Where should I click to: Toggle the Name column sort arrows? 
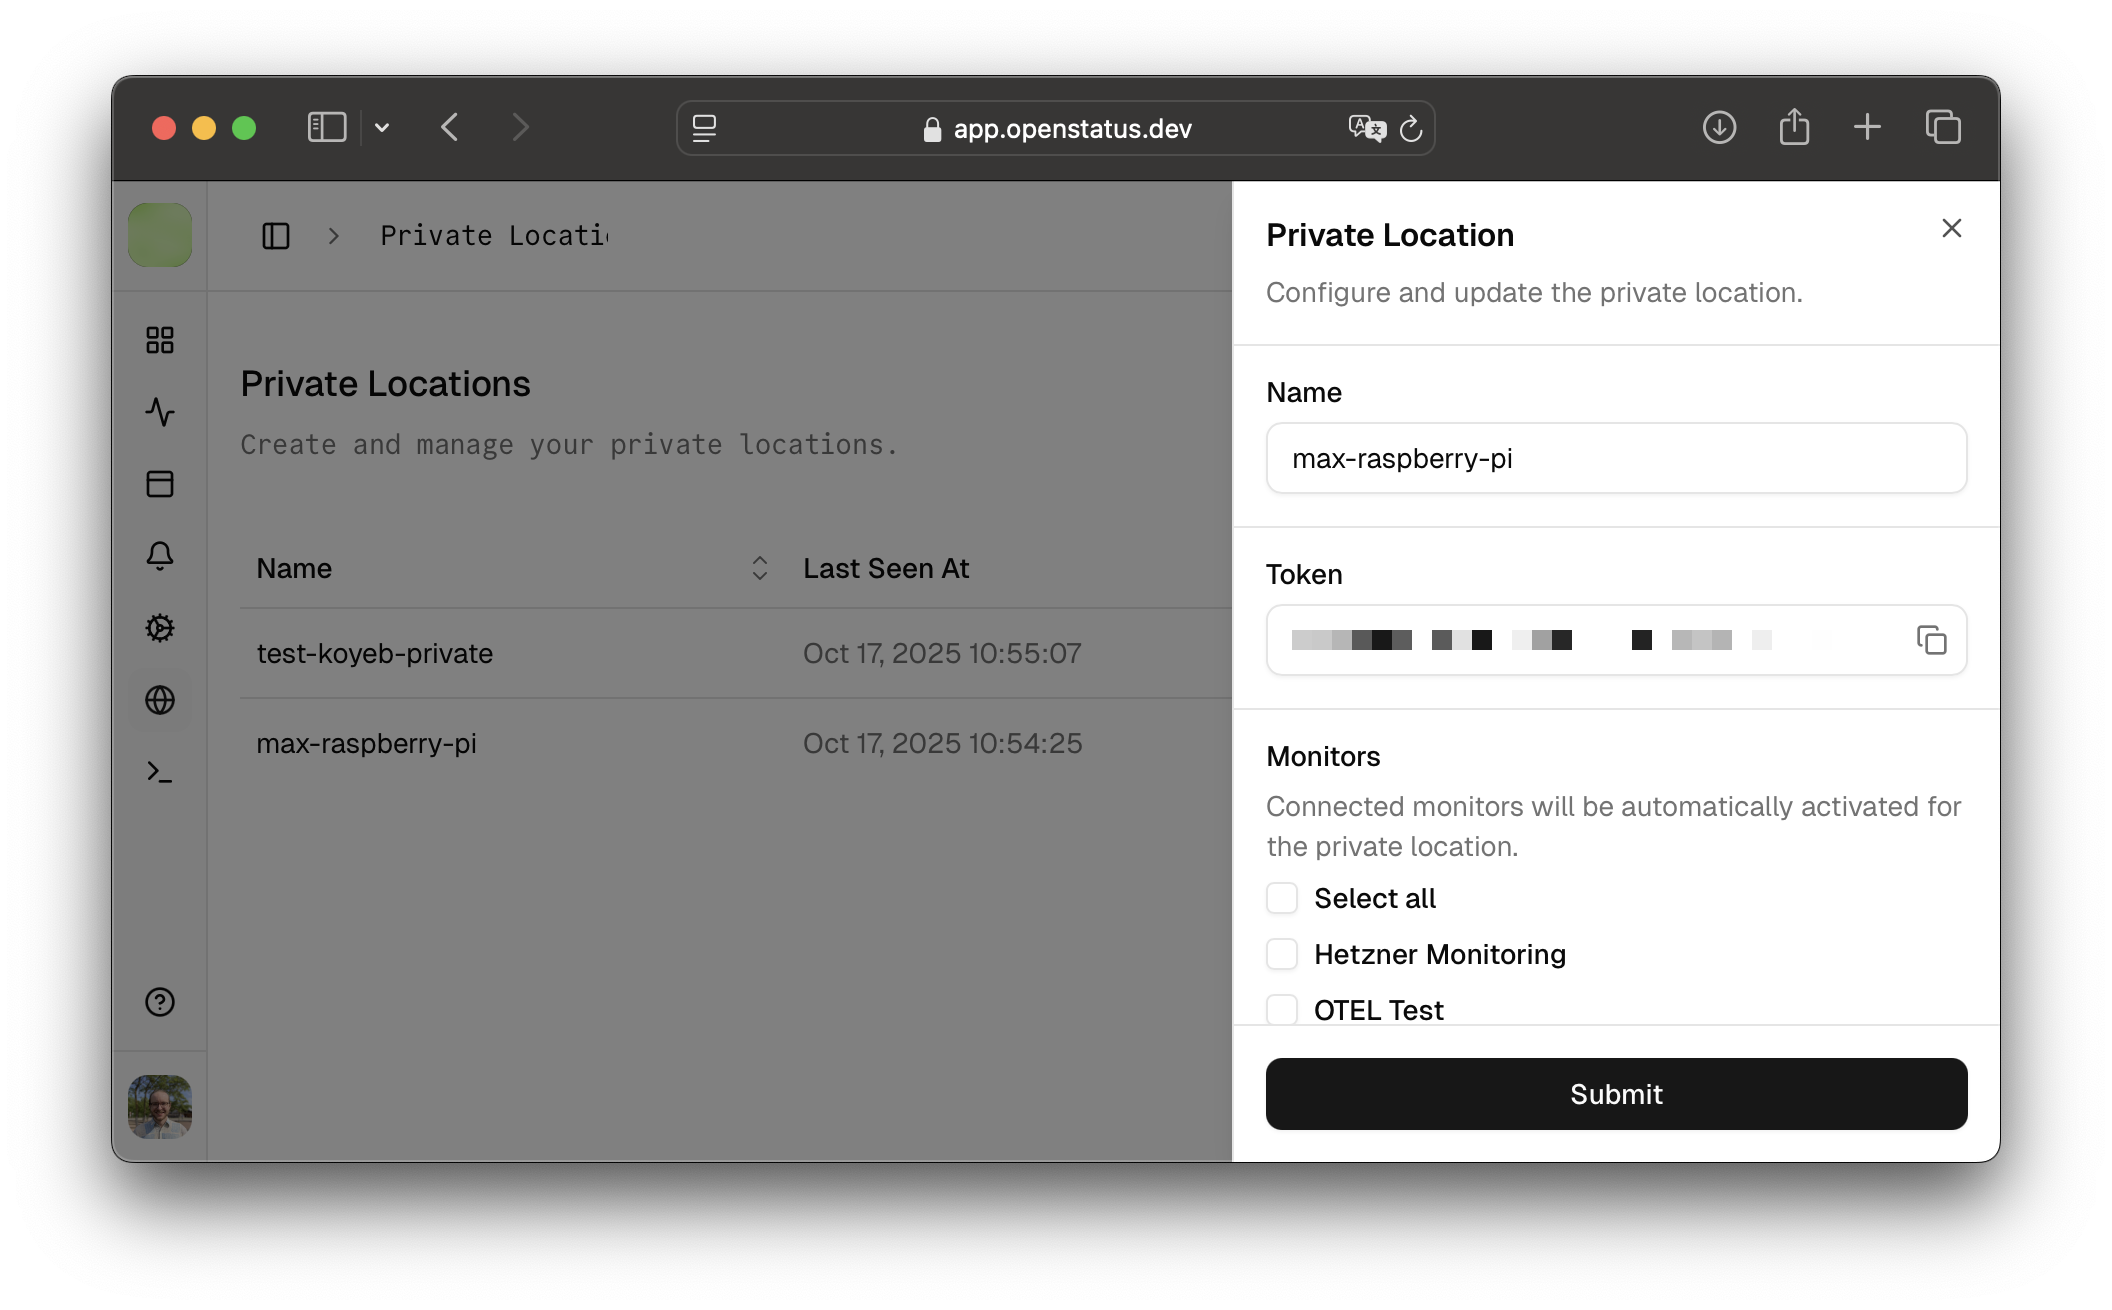tap(760, 568)
